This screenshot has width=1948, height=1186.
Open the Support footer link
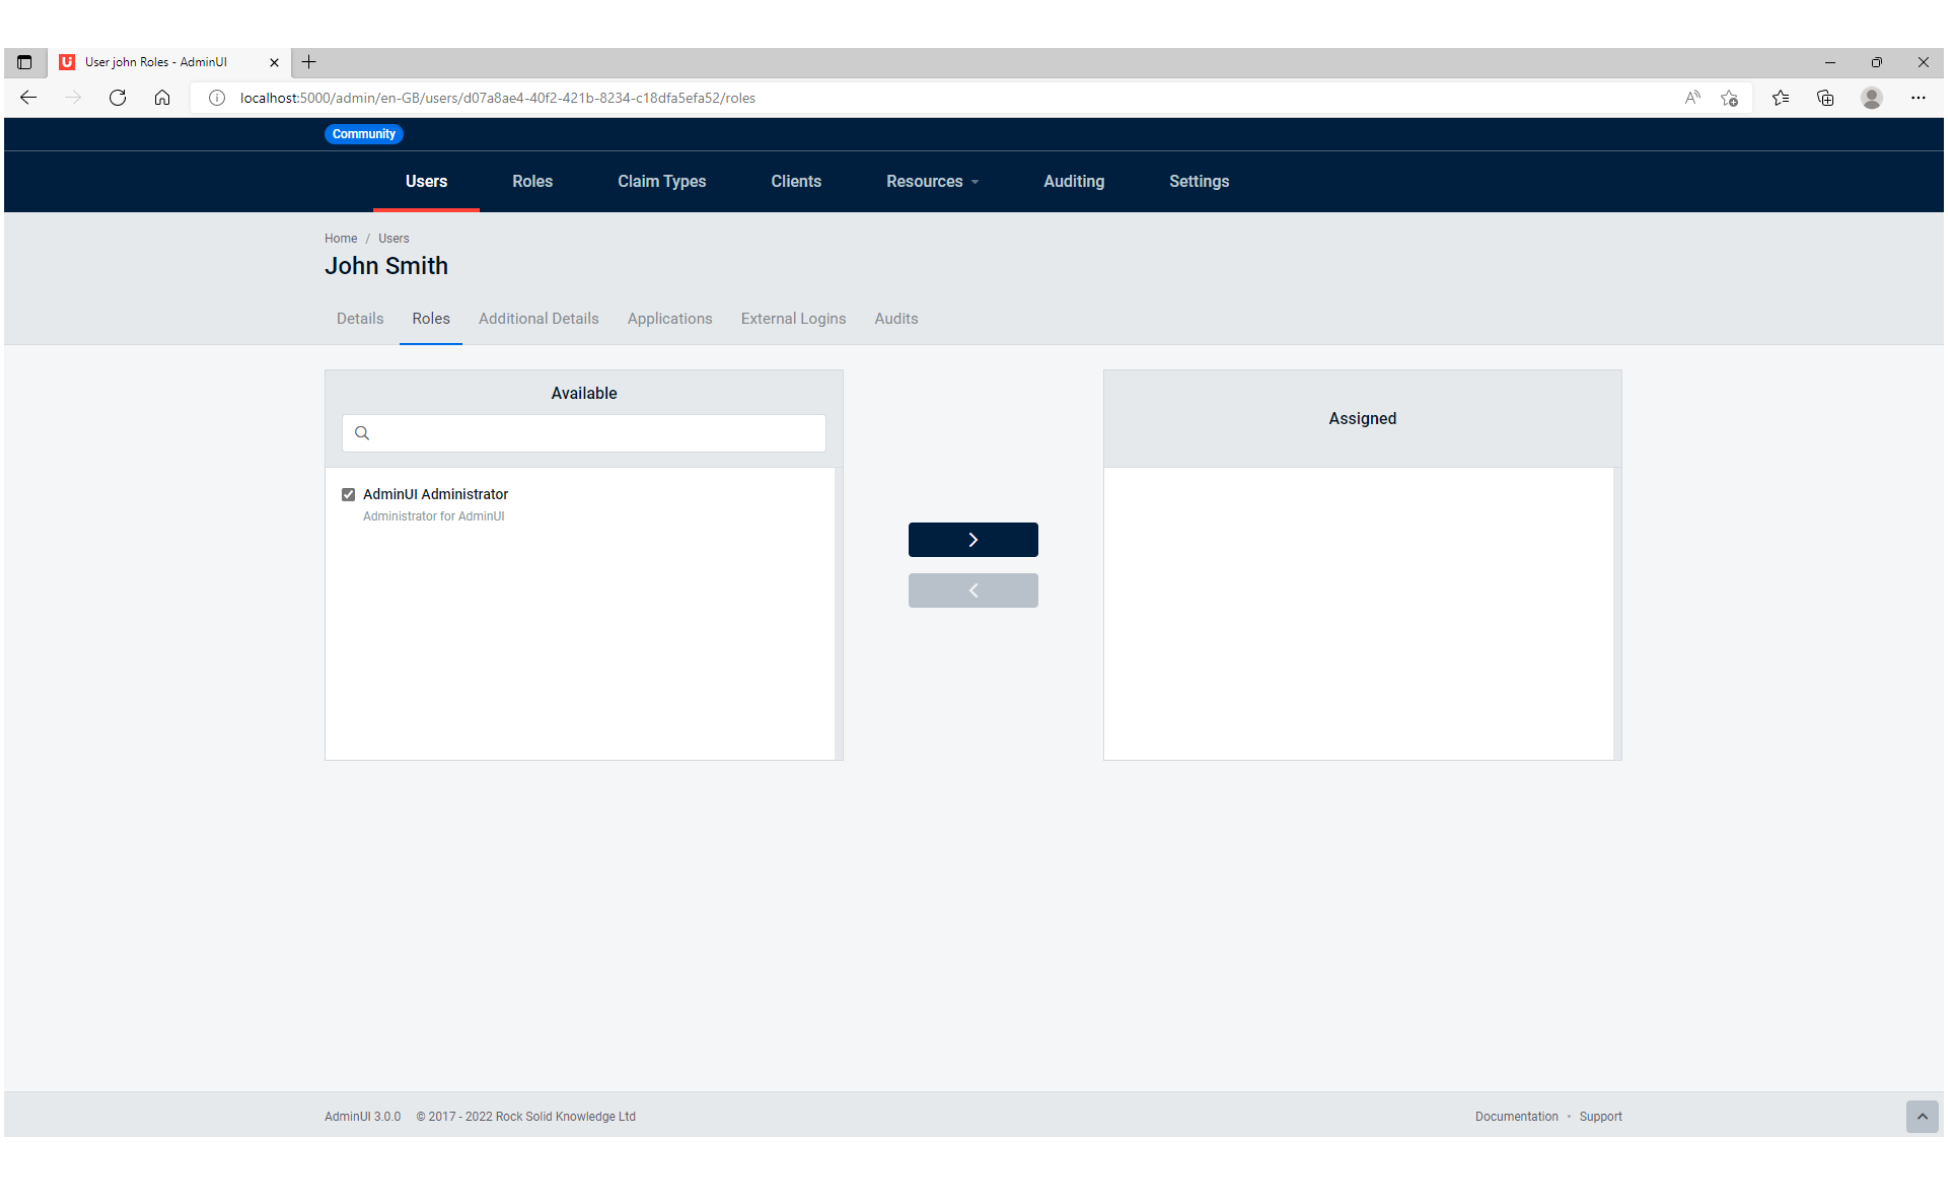pos(1600,1116)
